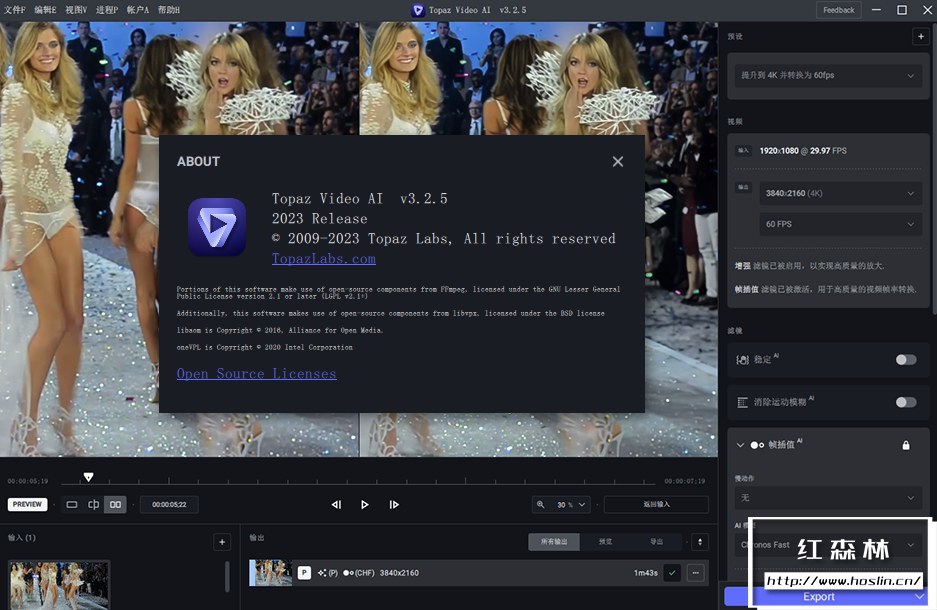937x610 pixels.
Task: Switch to single view layout
Action: (x=72, y=505)
